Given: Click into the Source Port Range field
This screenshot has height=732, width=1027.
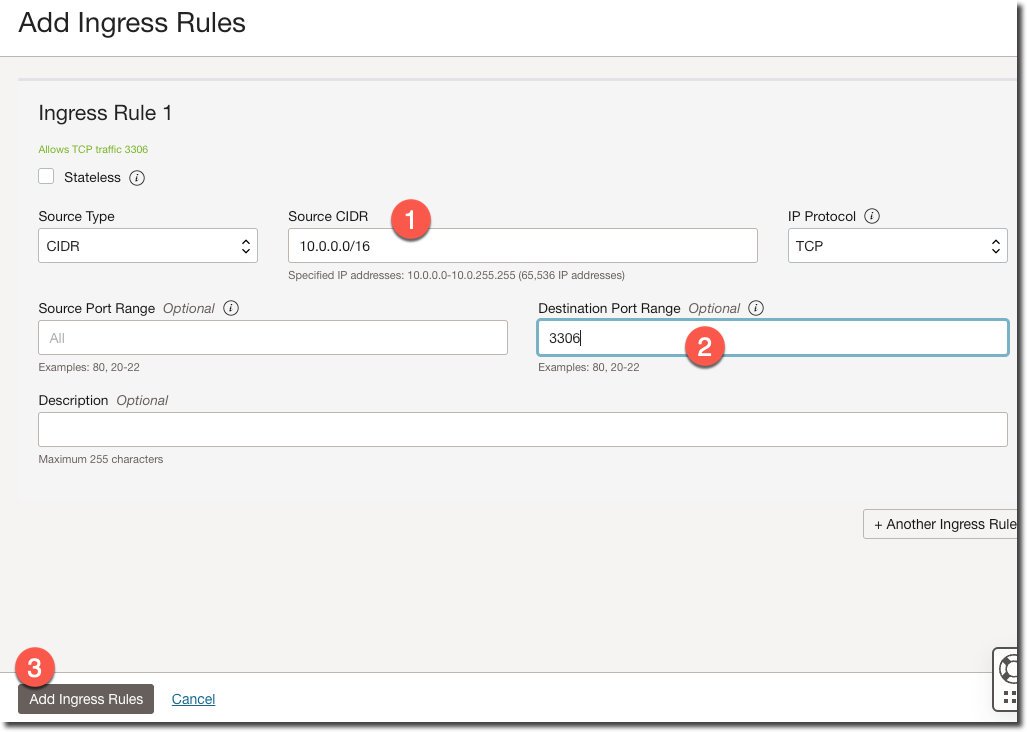Looking at the screenshot, I should point(273,338).
